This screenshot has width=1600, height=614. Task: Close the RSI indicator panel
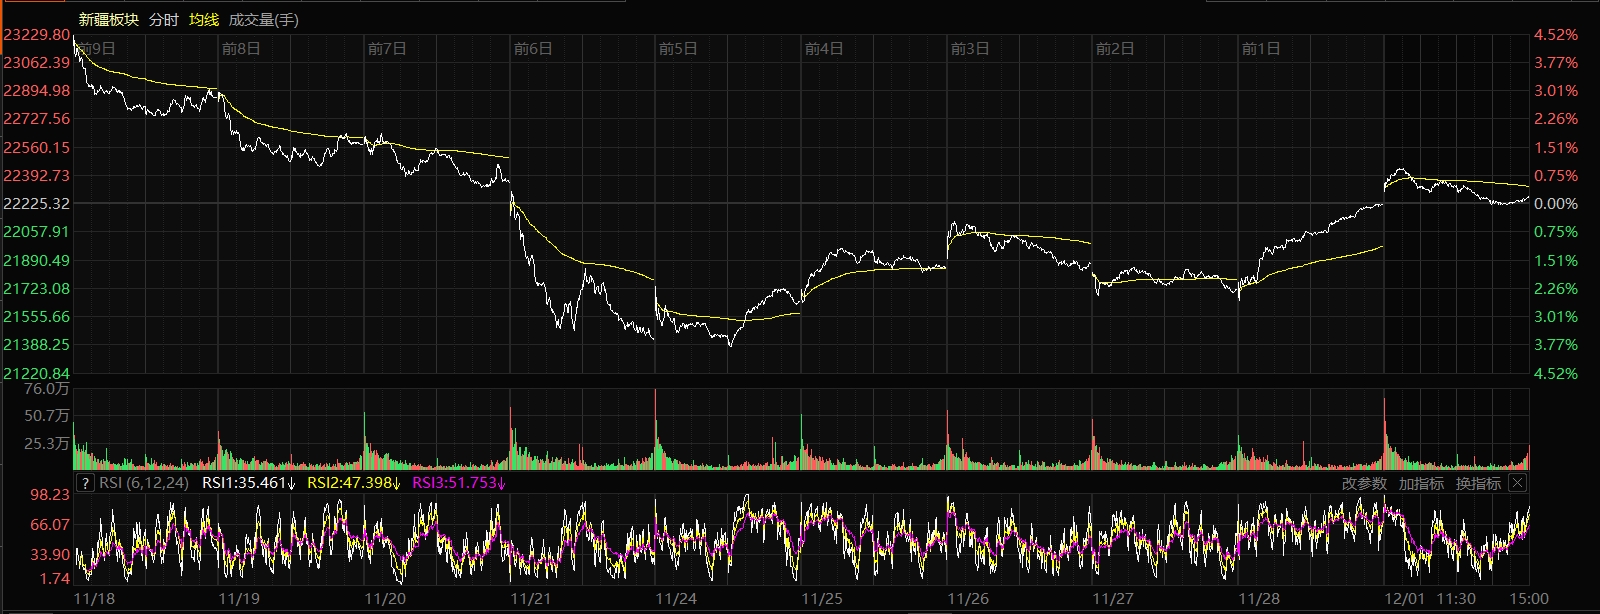click(1517, 484)
